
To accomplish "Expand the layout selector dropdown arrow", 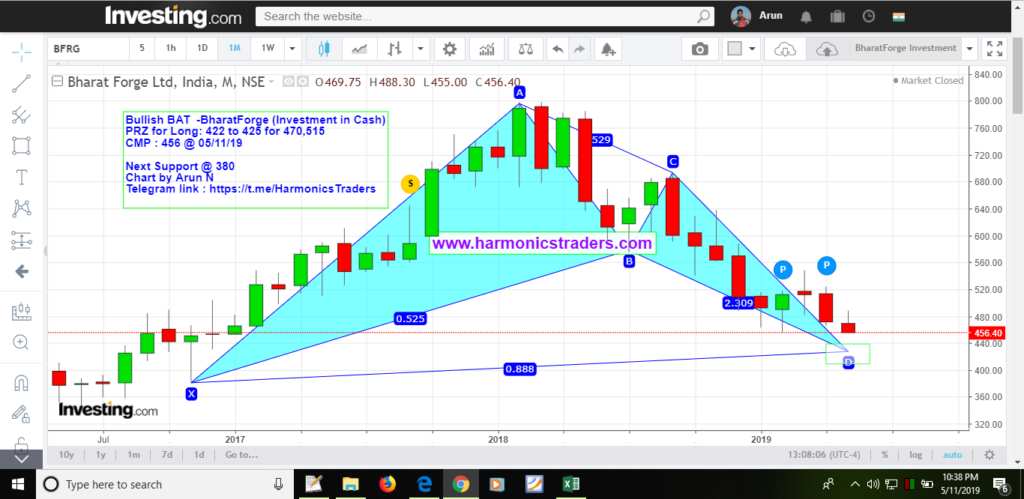I will [753, 49].
